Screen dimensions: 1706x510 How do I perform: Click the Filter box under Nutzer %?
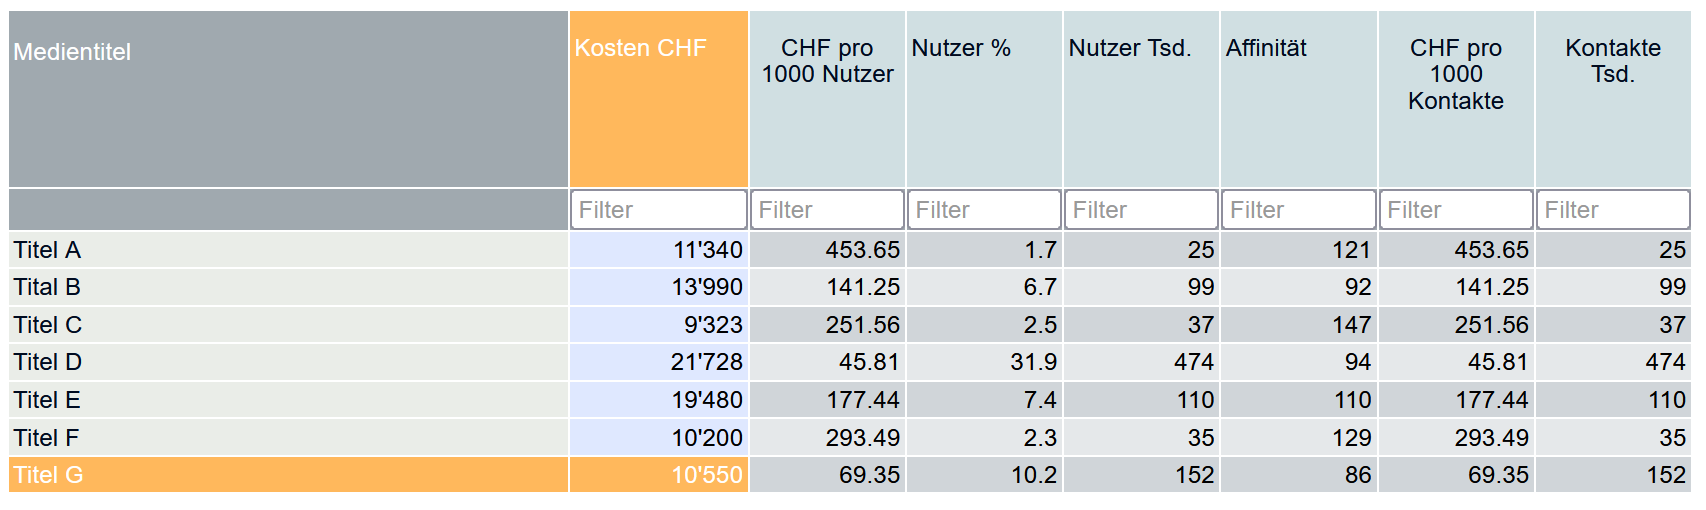[x=984, y=210]
